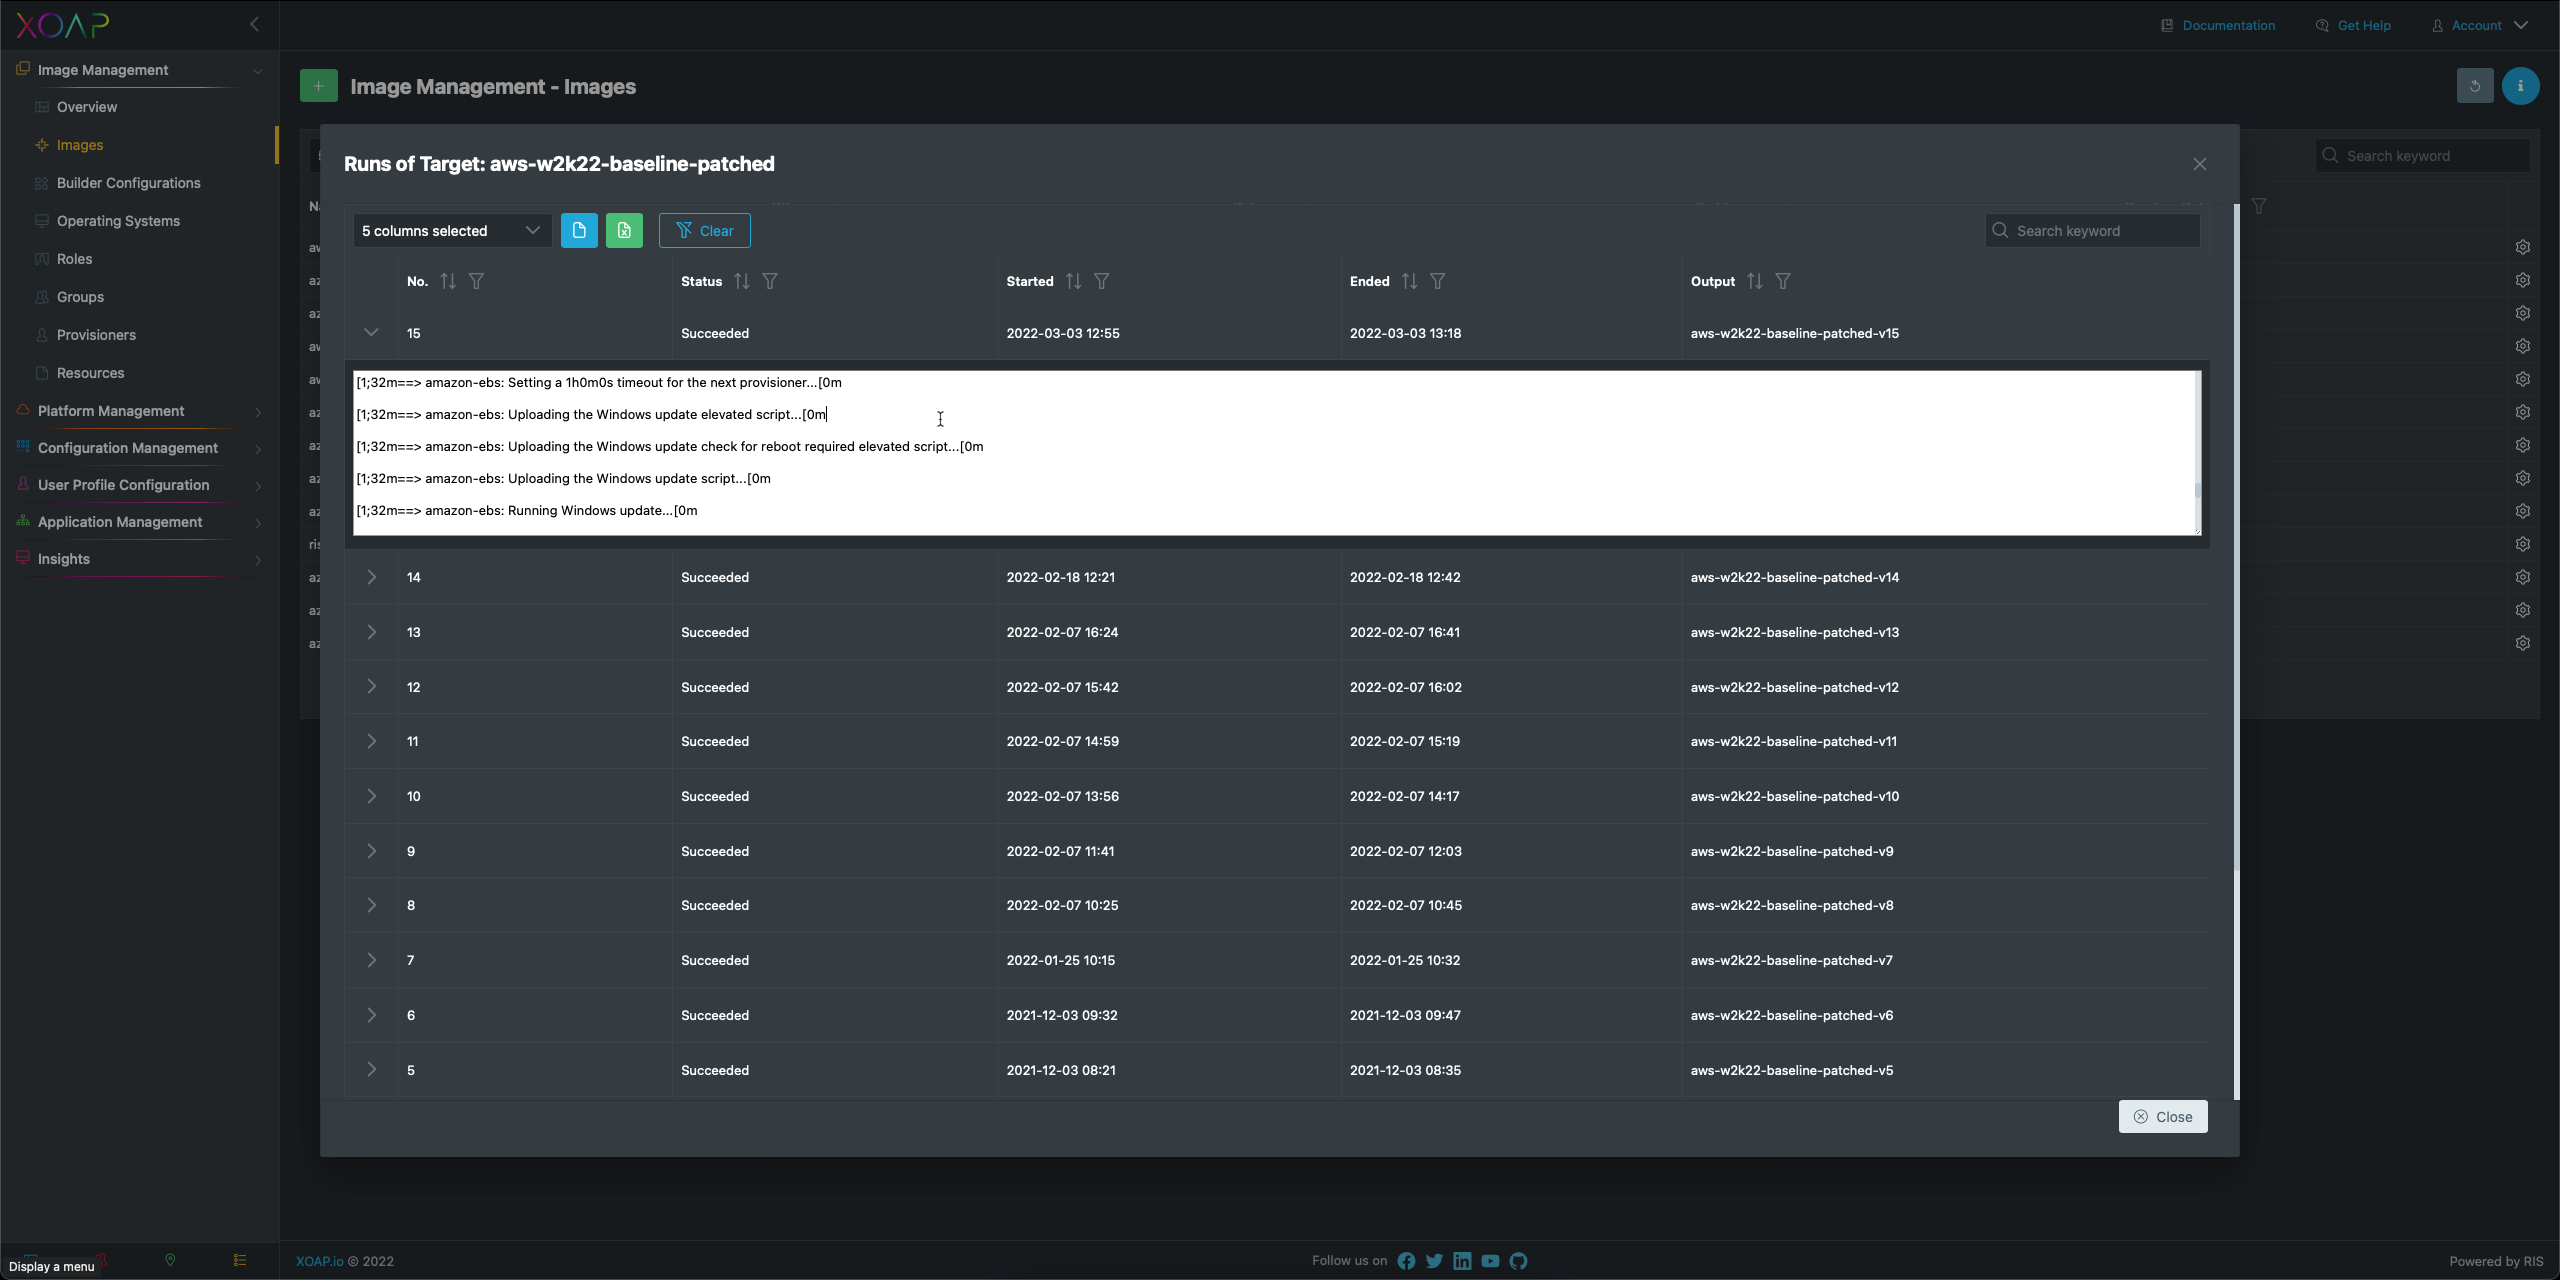Click the green add image plus button
Screen dimensions: 2560x1280
pyautogui.click(x=319, y=86)
